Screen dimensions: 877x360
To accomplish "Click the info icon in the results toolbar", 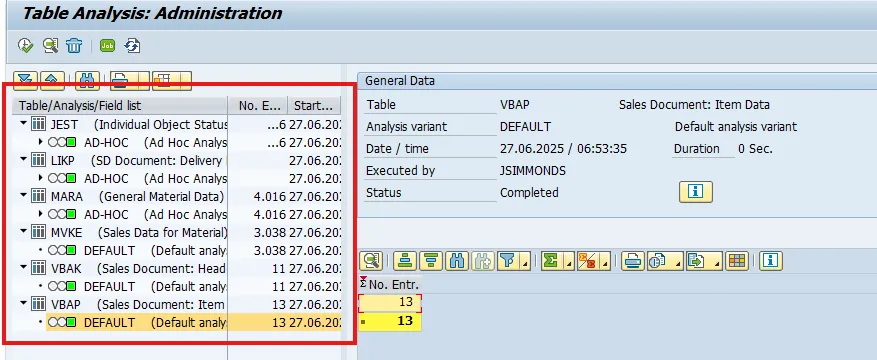I will click(x=771, y=260).
